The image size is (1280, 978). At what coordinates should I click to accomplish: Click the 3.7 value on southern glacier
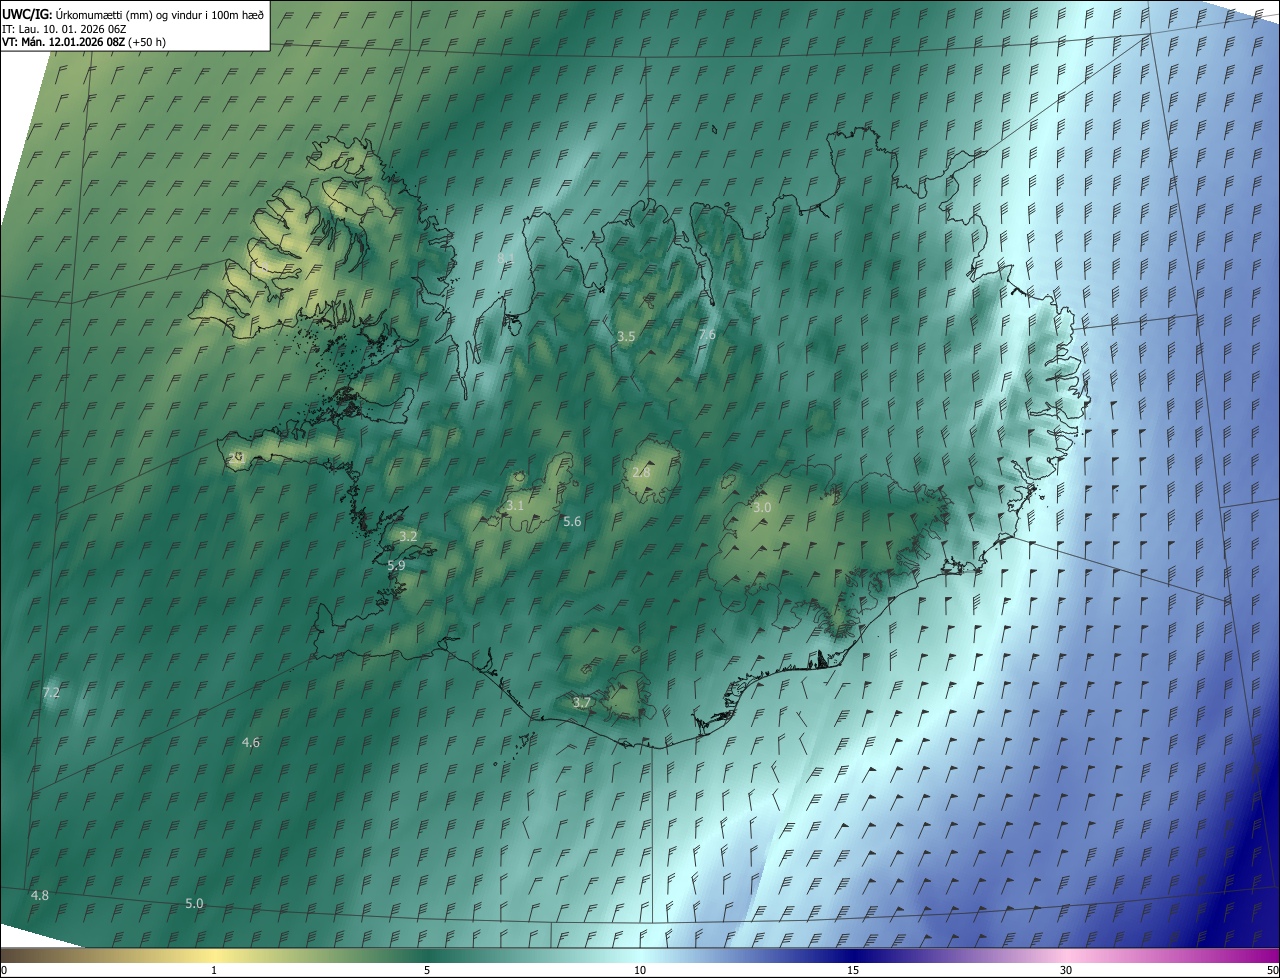pyautogui.click(x=582, y=703)
